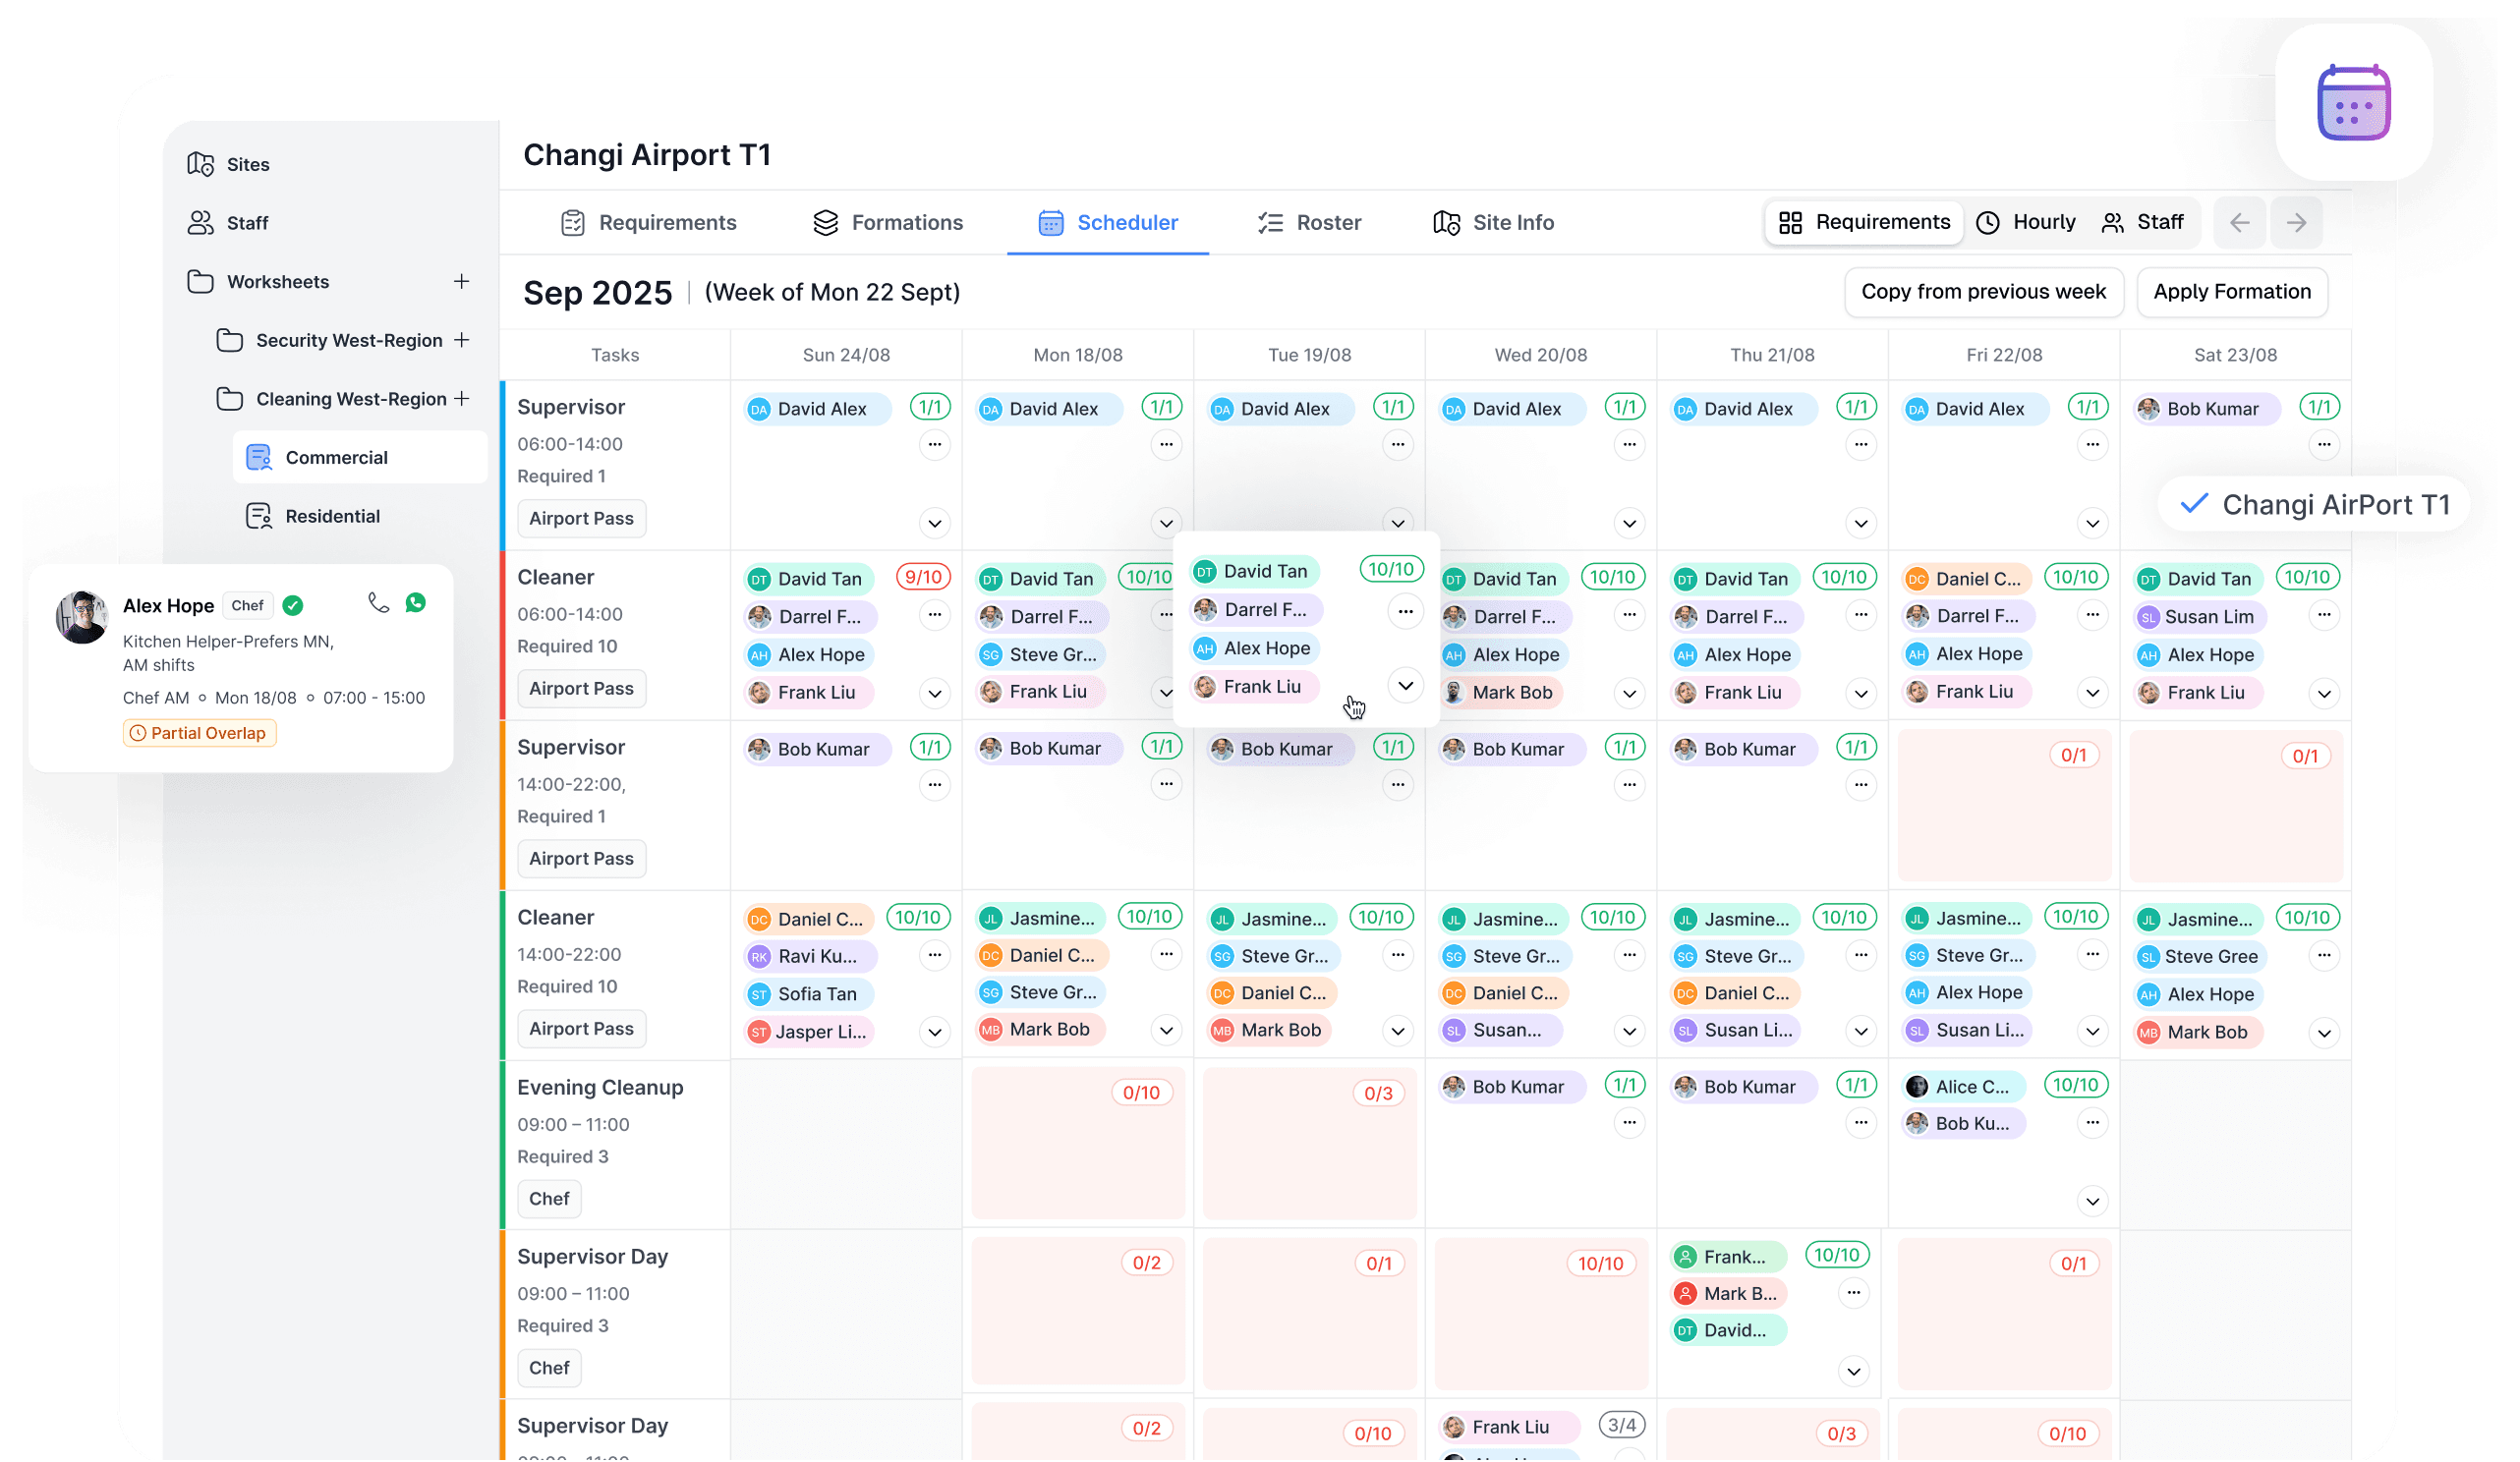Switch to the Formations tab
Image resolution: width=2520 pixels, height=1462 pixels.
tap(887, 223)
